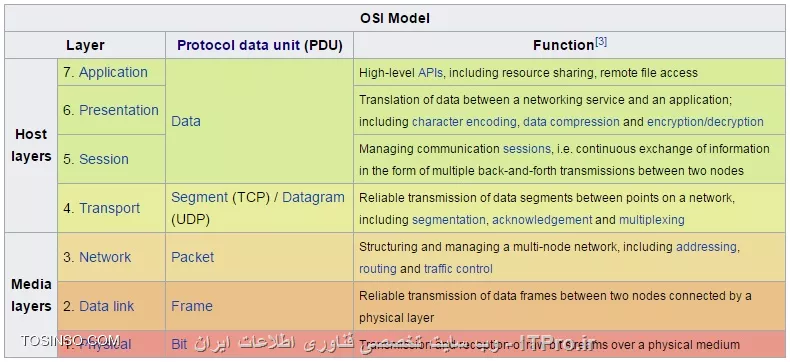This screenshot has width=790, height=362.
Task: Follow the character encoding link
Action: click(x=464, y=122)
